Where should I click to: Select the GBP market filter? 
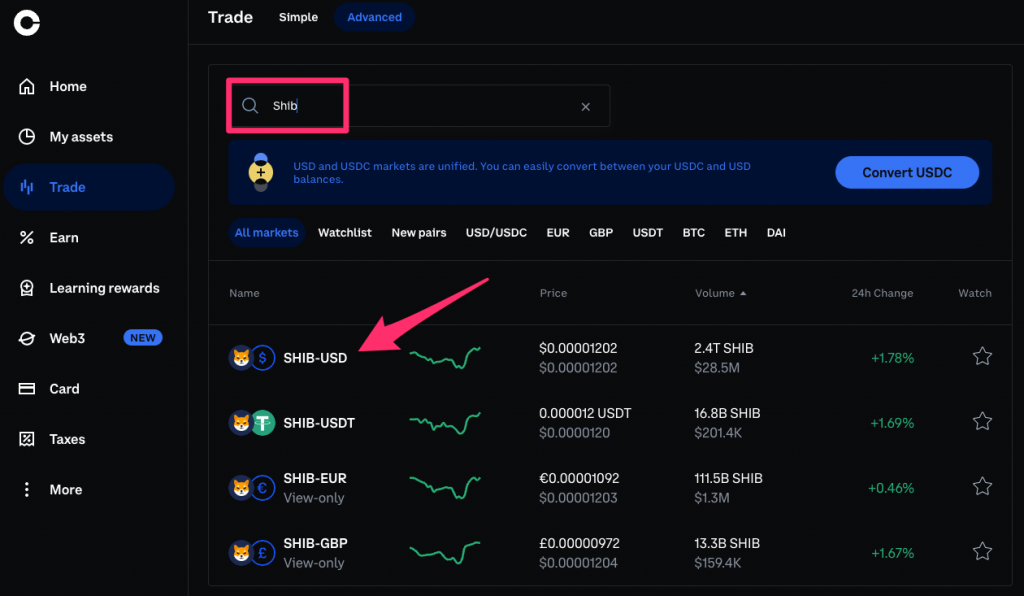[601, 232]
